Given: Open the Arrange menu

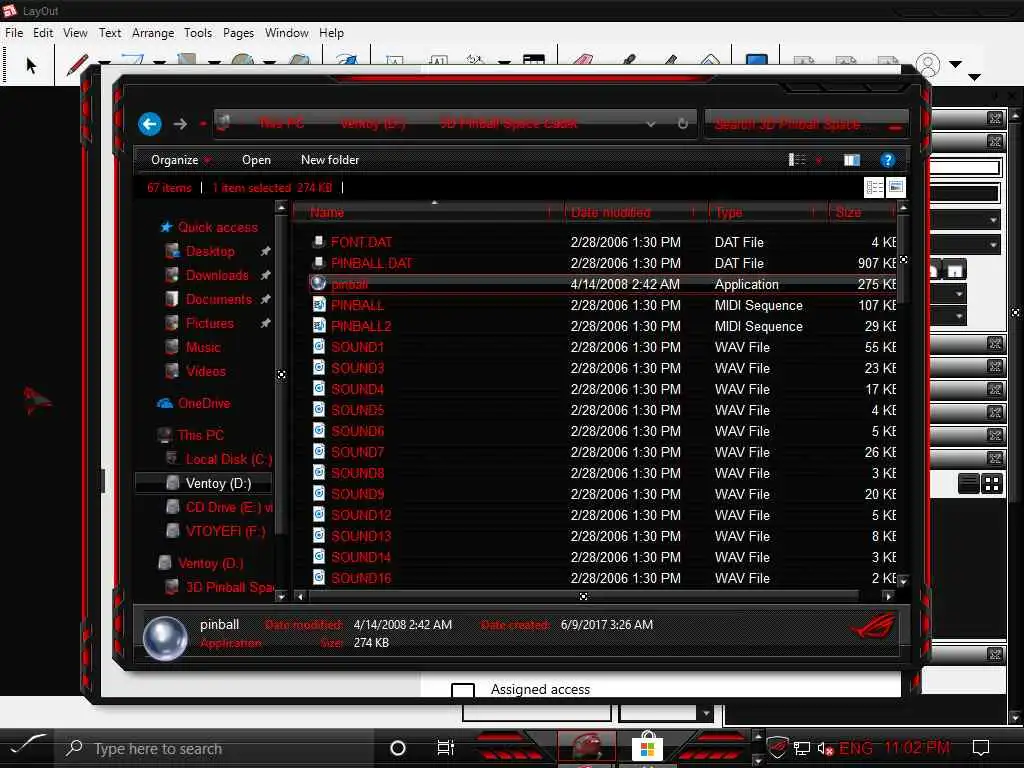Looking at the screenshot, I should point(153,33).
